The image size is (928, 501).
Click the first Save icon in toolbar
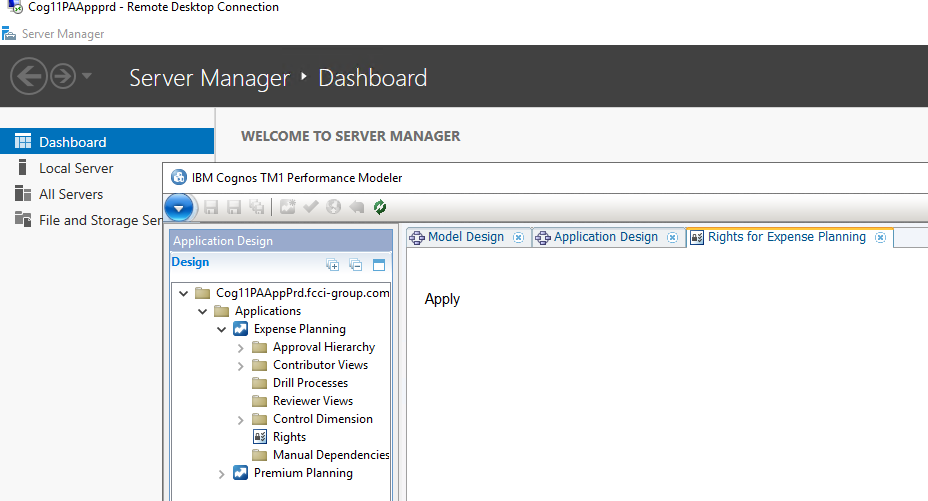(211, 207)
